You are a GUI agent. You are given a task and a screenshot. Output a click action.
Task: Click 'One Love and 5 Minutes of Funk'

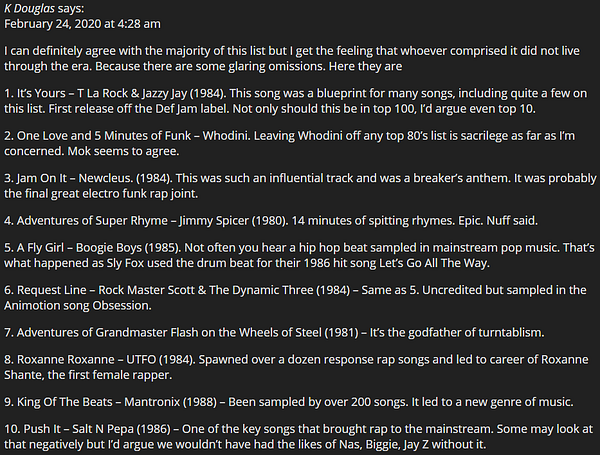pyautogui.click(x=104, y=136)
